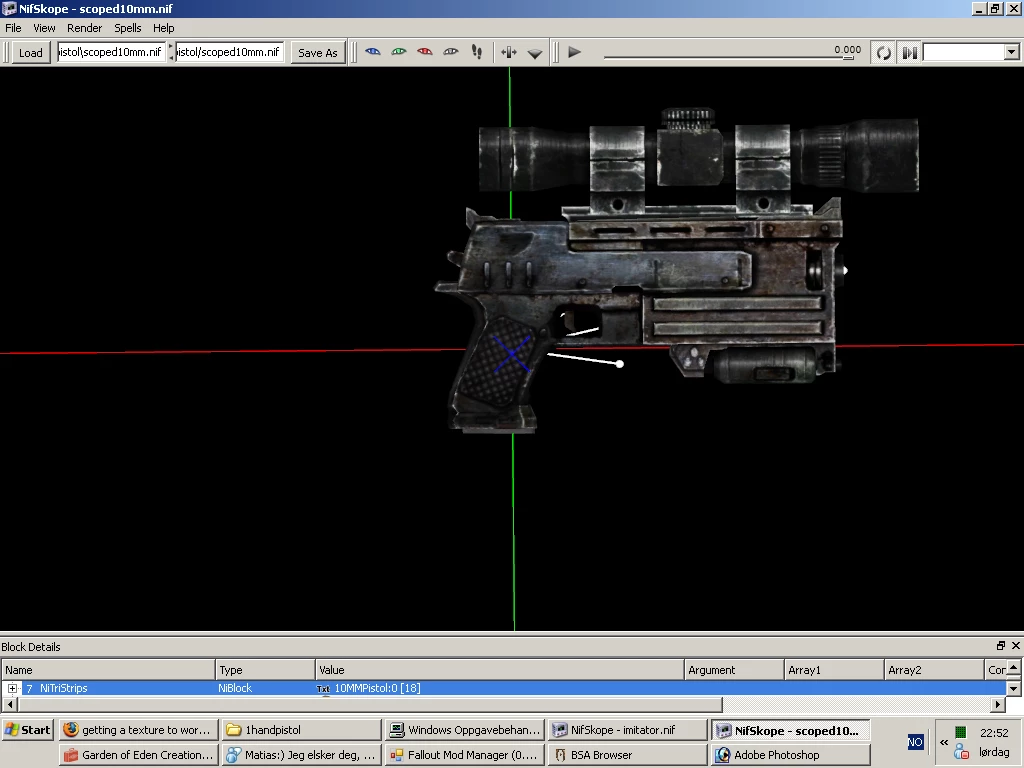Select the green eye view icon
Screen dimensions: 1024x768
tap(399, 52)
